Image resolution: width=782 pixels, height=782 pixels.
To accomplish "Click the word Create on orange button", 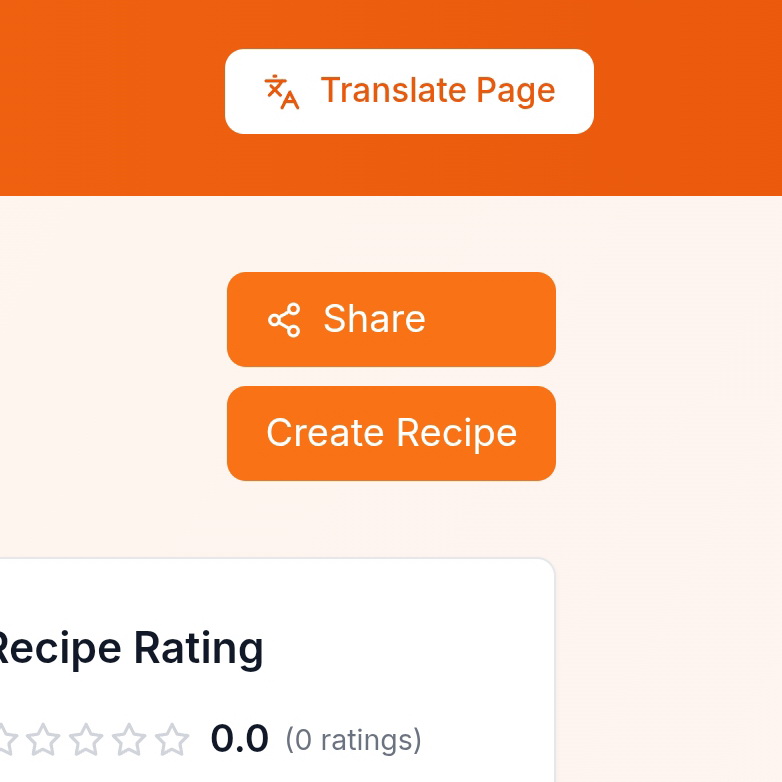I will 325,433.
